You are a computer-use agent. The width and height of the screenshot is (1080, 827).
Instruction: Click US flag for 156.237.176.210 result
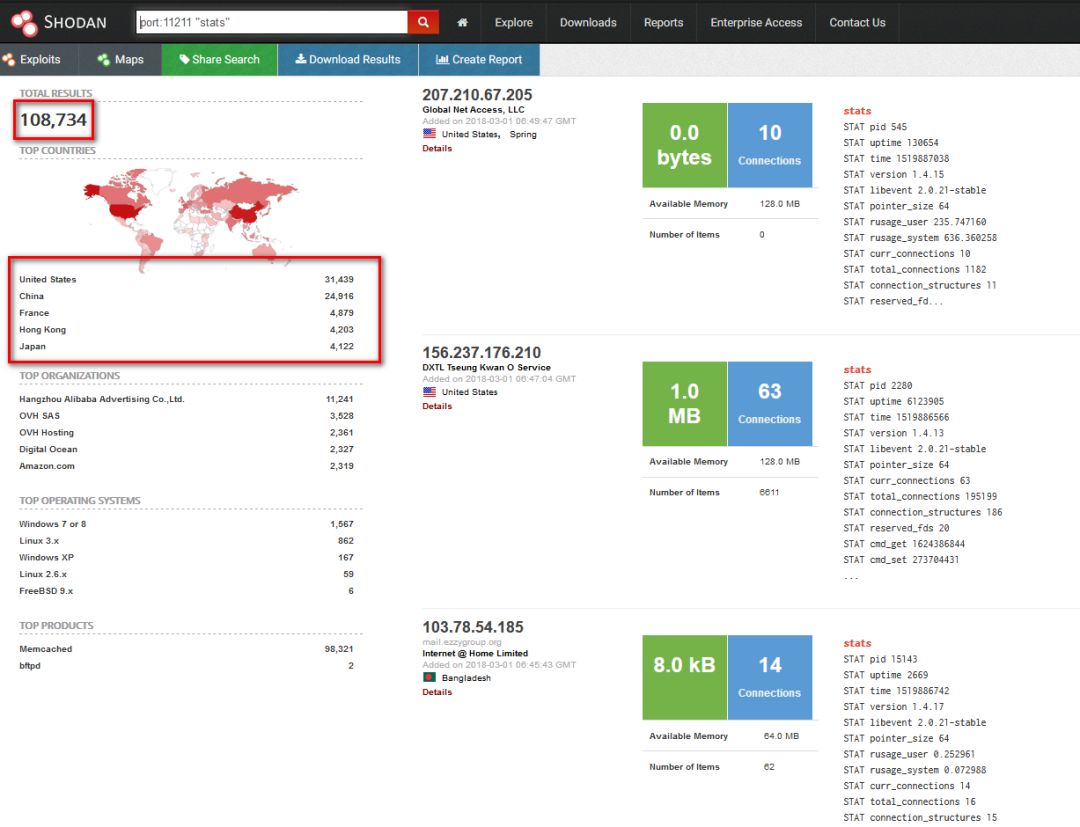click(x=429, y=392)
